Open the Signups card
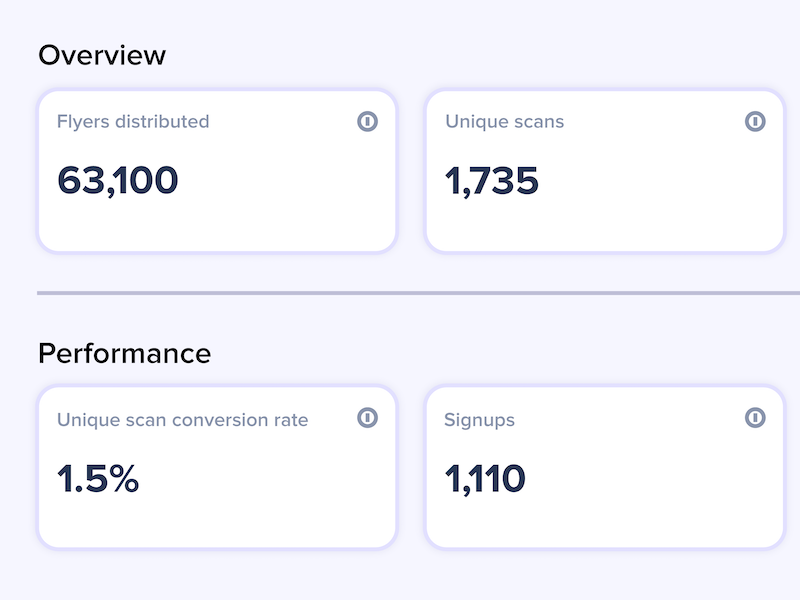Viewport: 800px width, 600px height. (605, 467)
